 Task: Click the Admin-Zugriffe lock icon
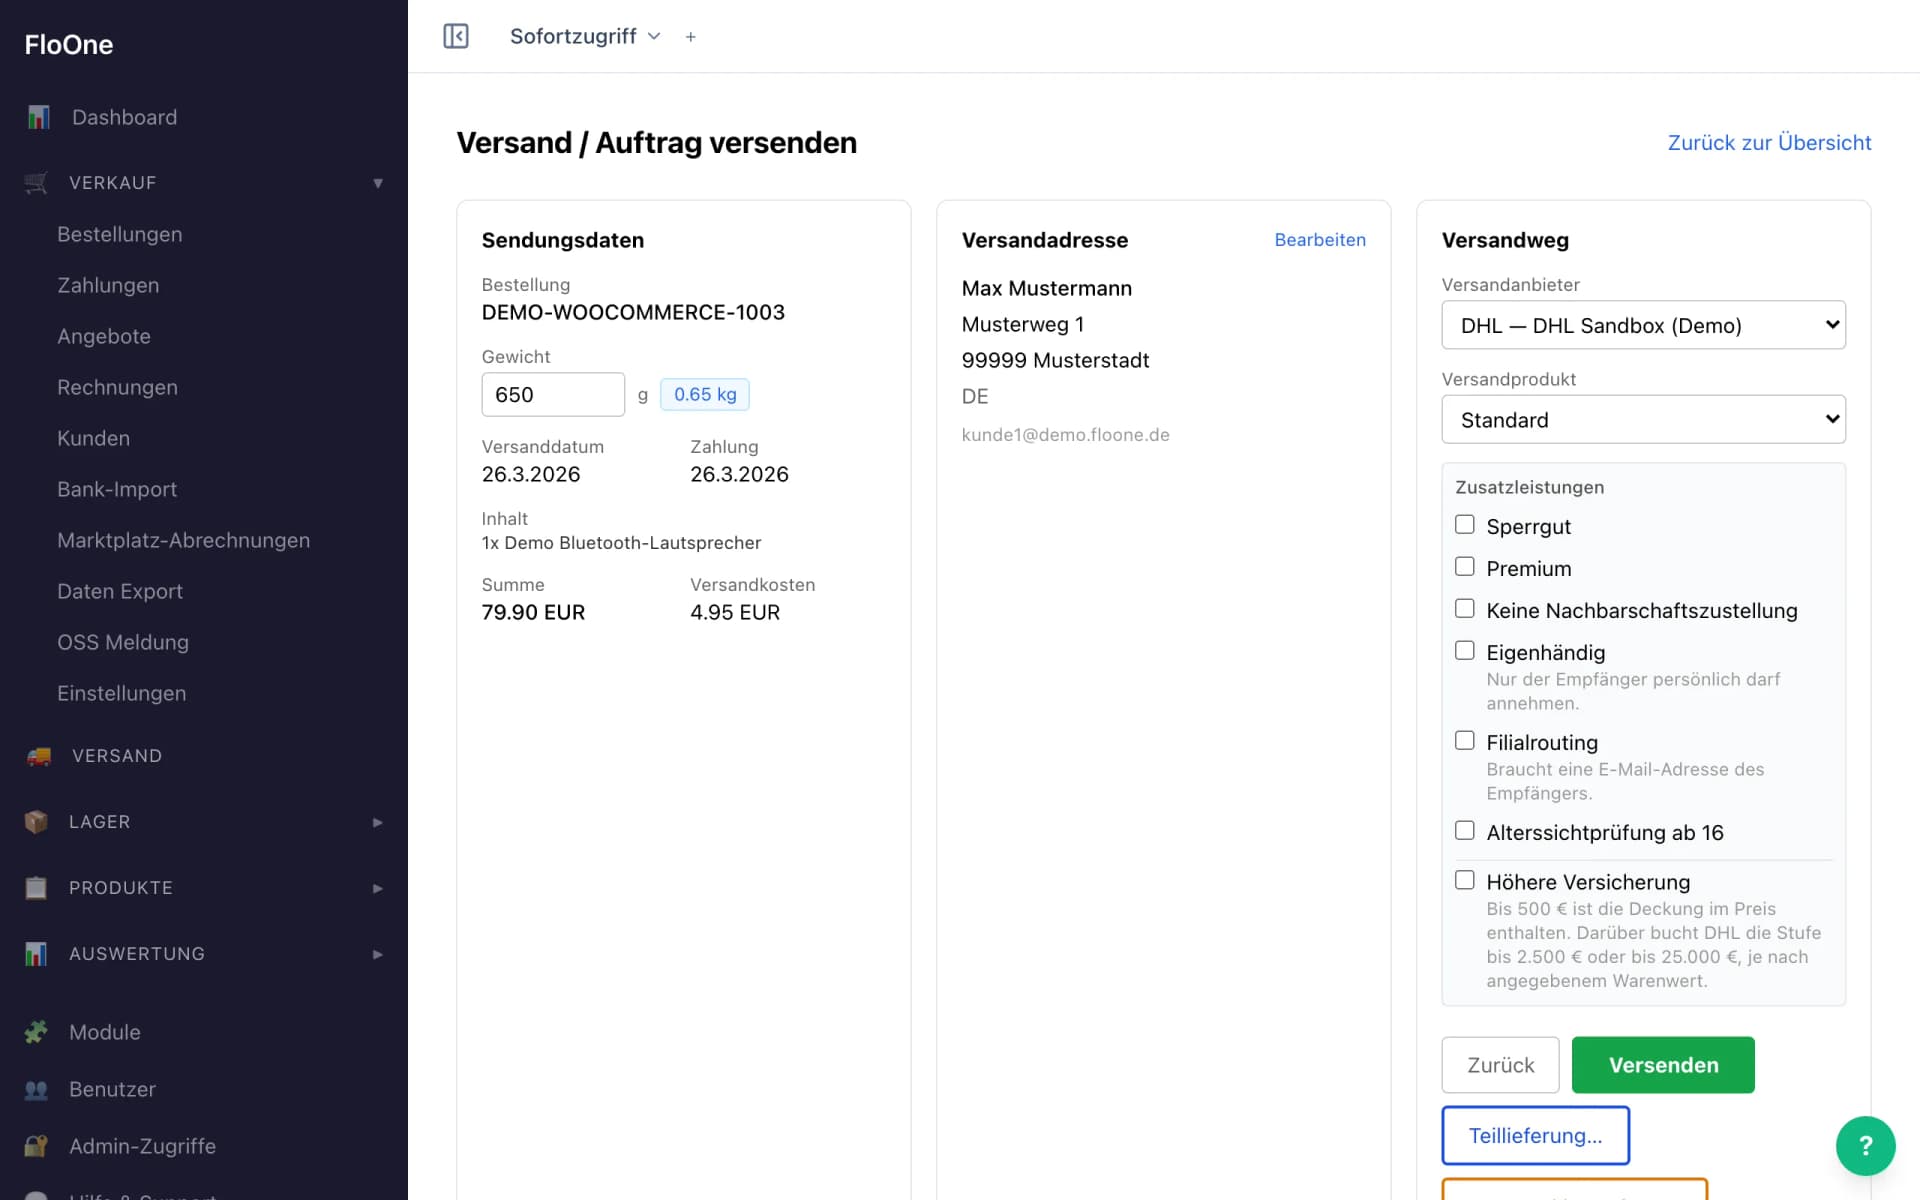pos(36,1146)
